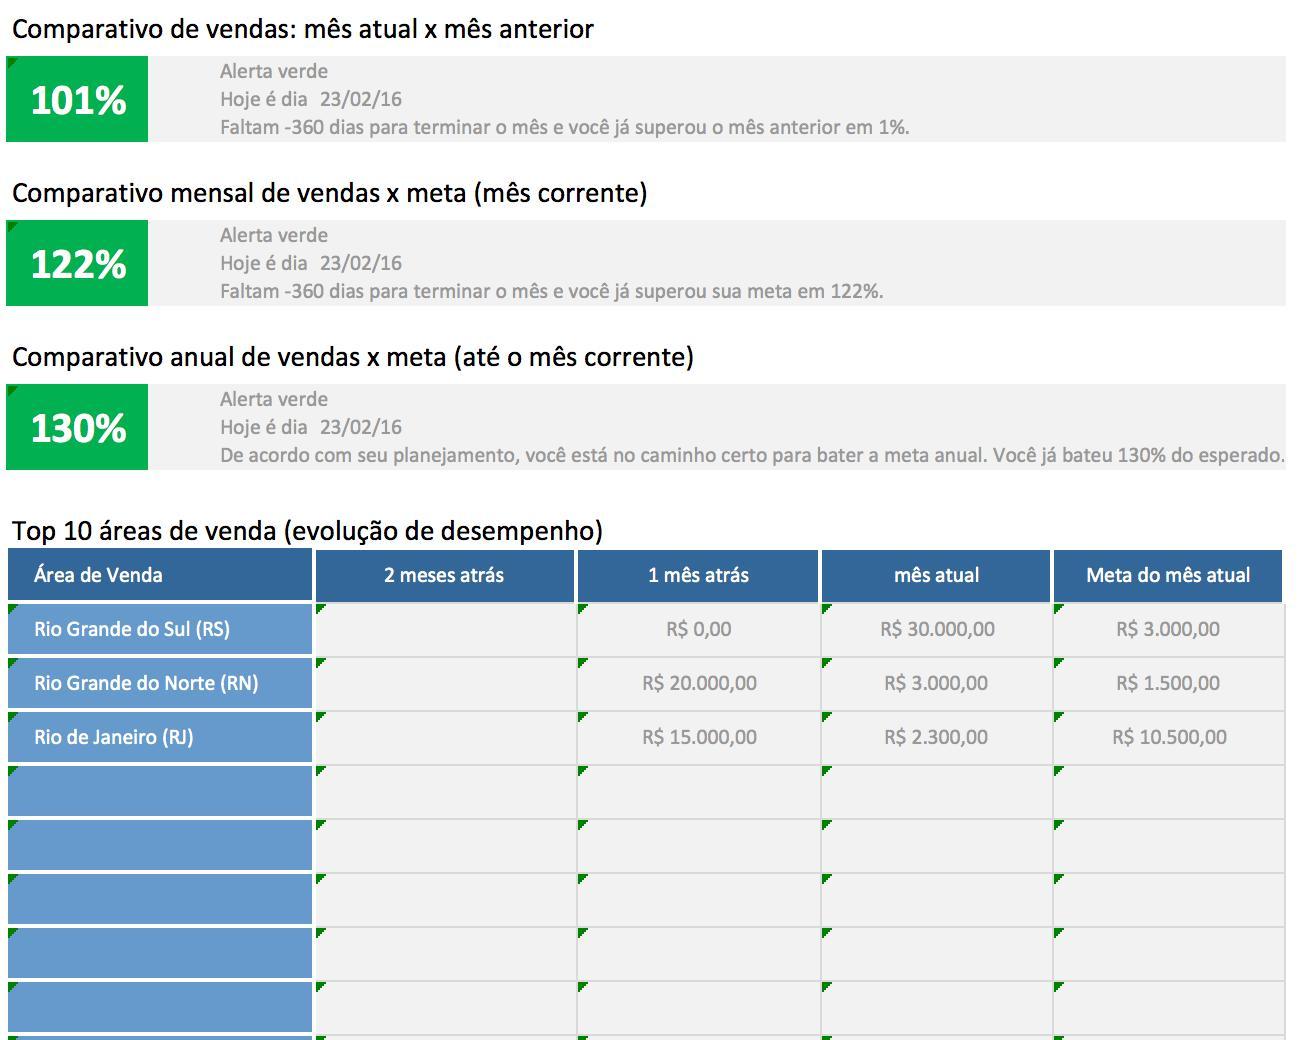Click the R$ 1.500,00 goal cell
The image size is (1300, 1040).
pyautogui.click(x=1168, y=683)
